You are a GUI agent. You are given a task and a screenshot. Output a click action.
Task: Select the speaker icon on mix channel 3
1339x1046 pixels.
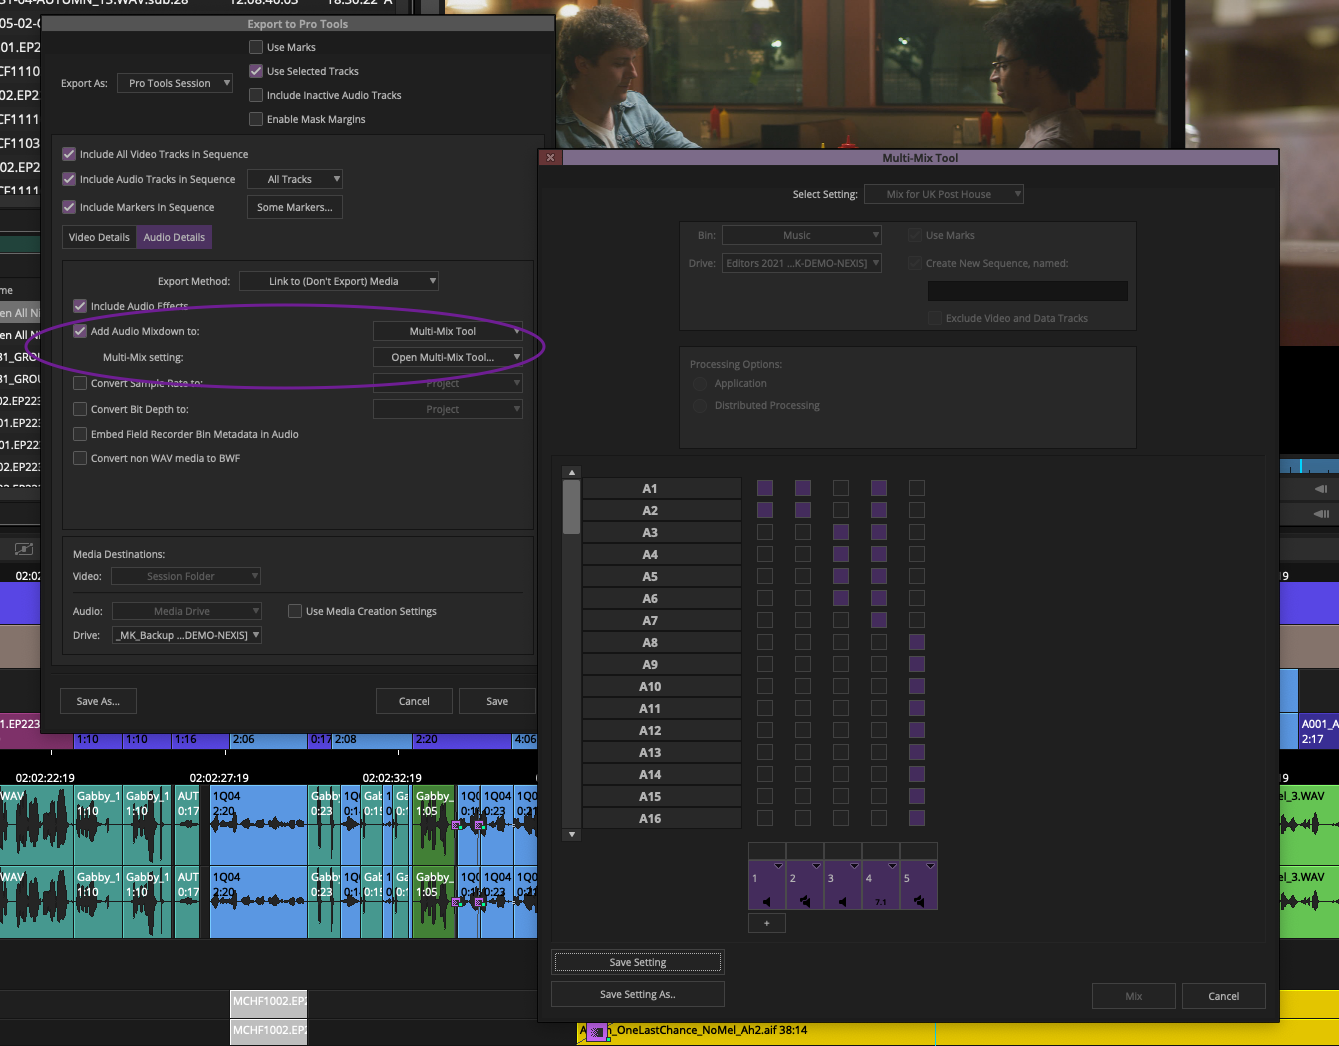pos(842,901)
